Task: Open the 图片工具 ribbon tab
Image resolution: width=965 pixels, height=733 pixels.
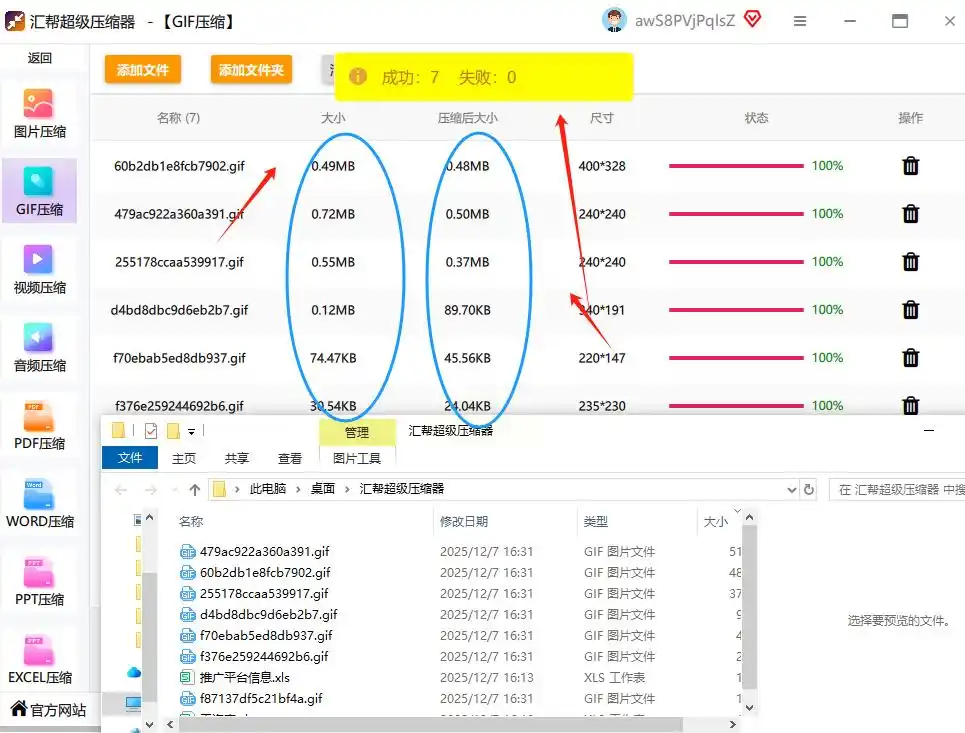Action: click(357, 459)
